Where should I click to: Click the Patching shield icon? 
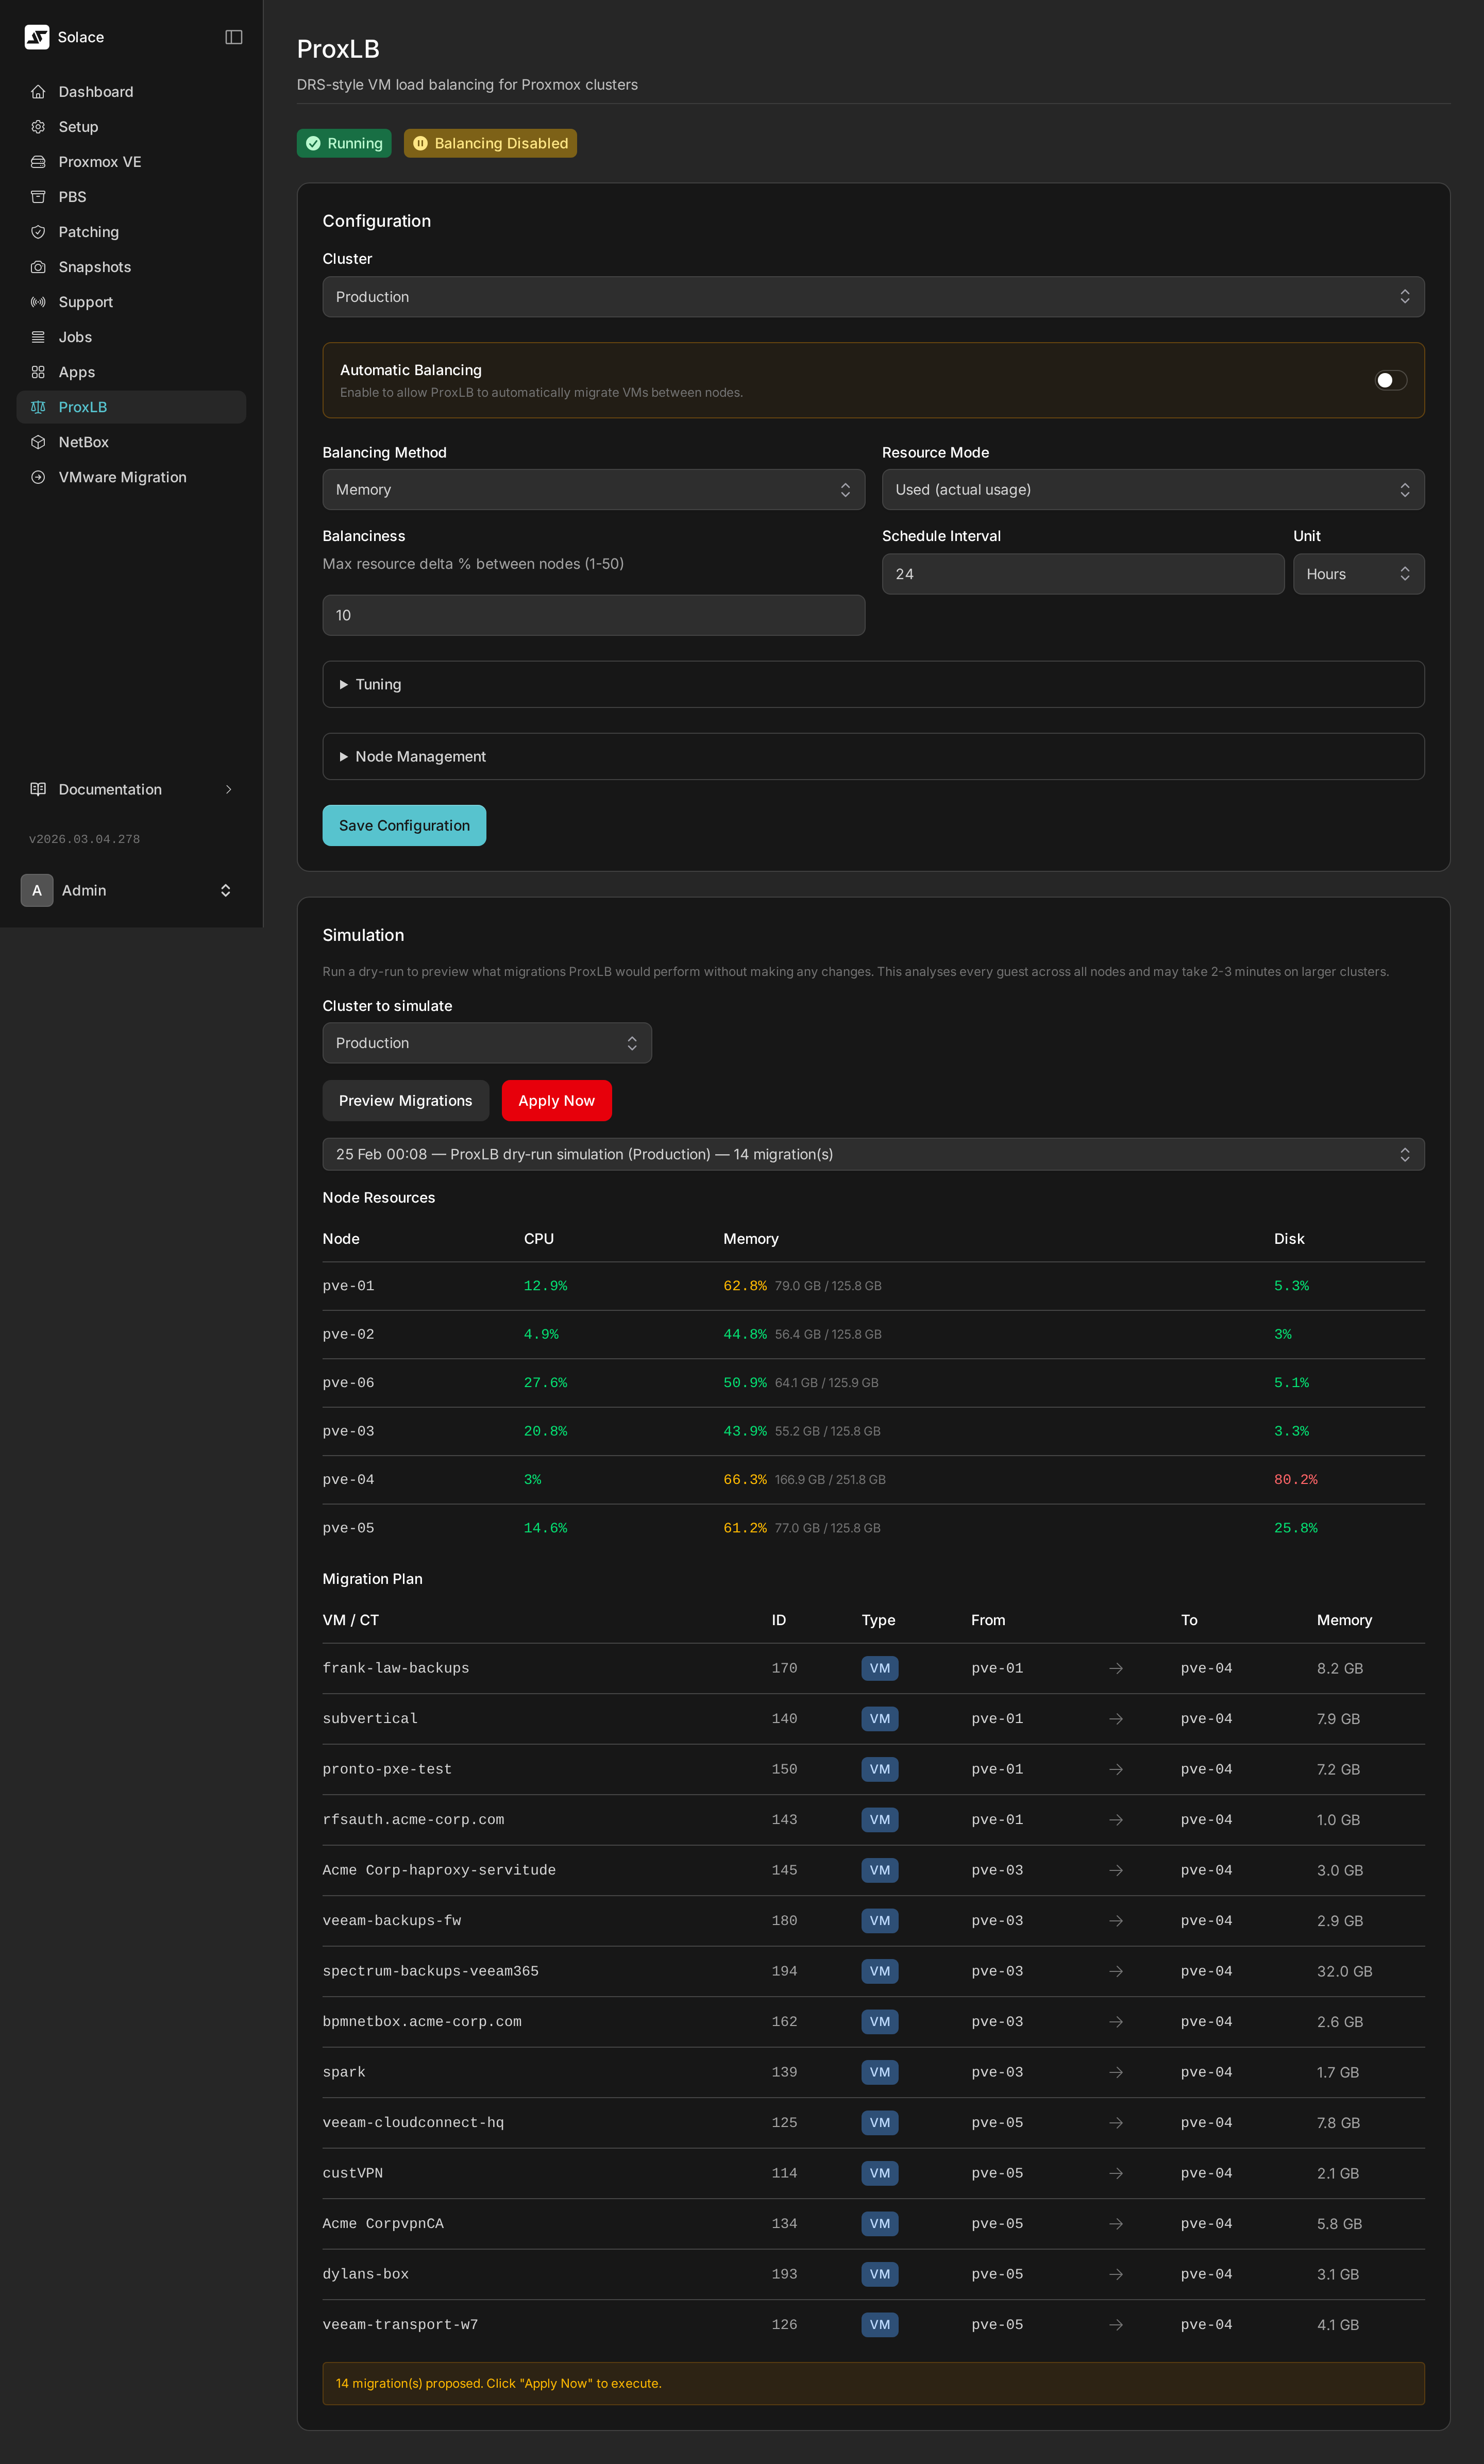(38, 232)
